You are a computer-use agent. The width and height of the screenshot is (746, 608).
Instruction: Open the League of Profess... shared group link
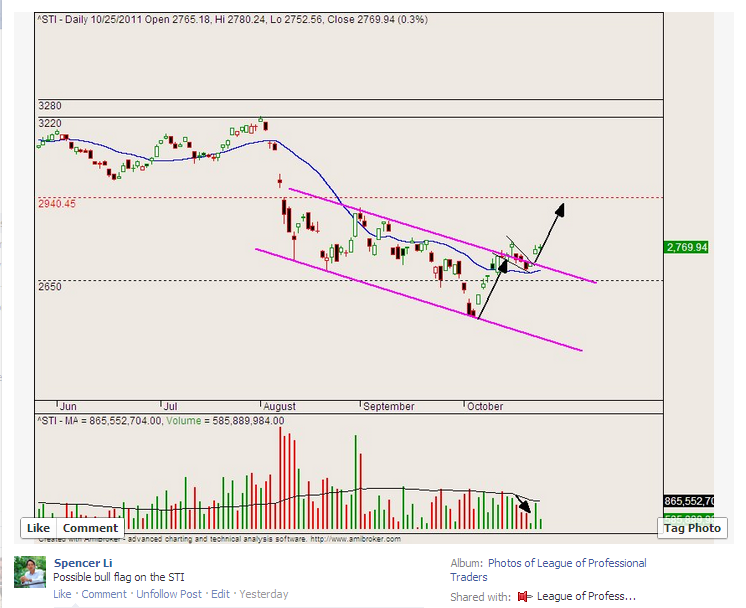coord(585,597)
